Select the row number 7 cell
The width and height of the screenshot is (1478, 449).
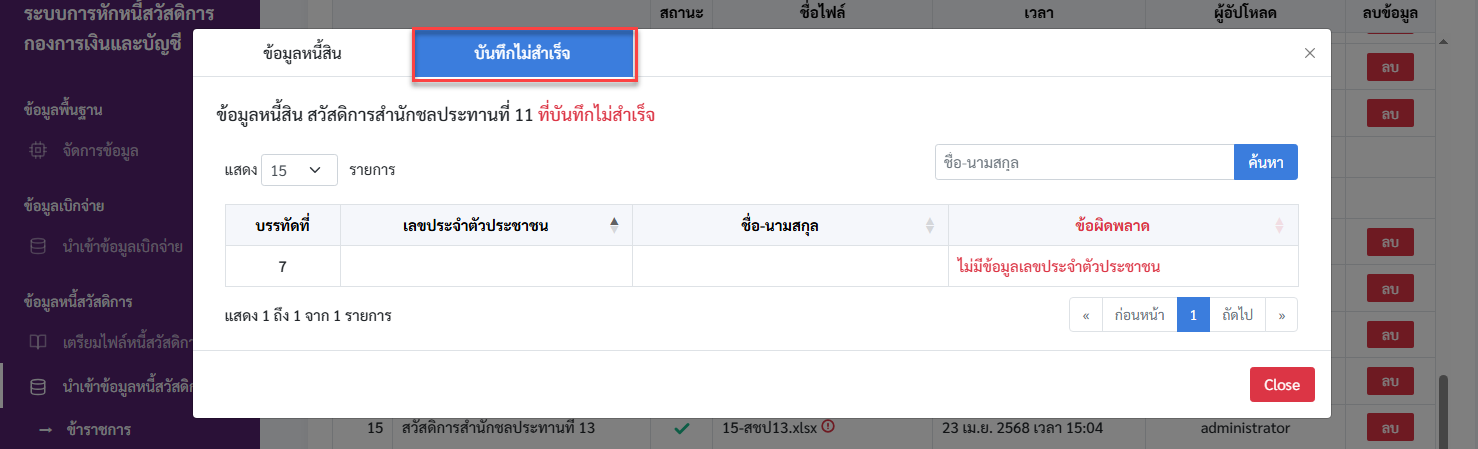283,267
